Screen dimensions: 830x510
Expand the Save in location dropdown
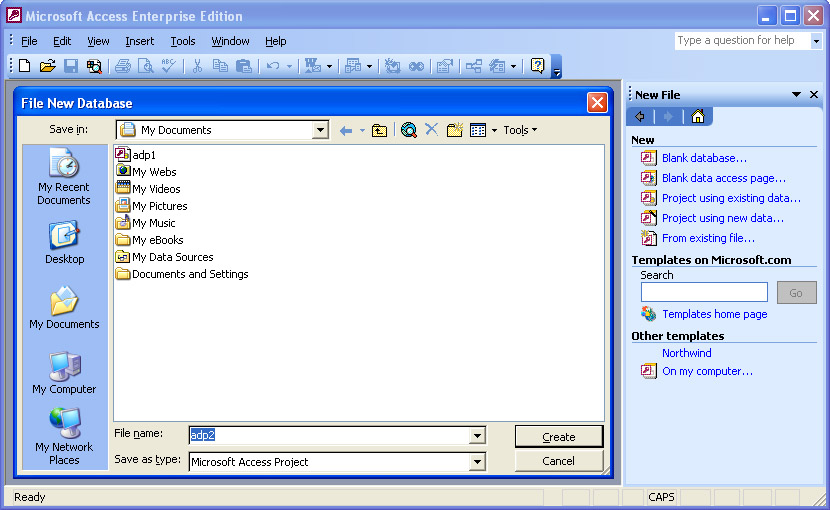point(320,130)
